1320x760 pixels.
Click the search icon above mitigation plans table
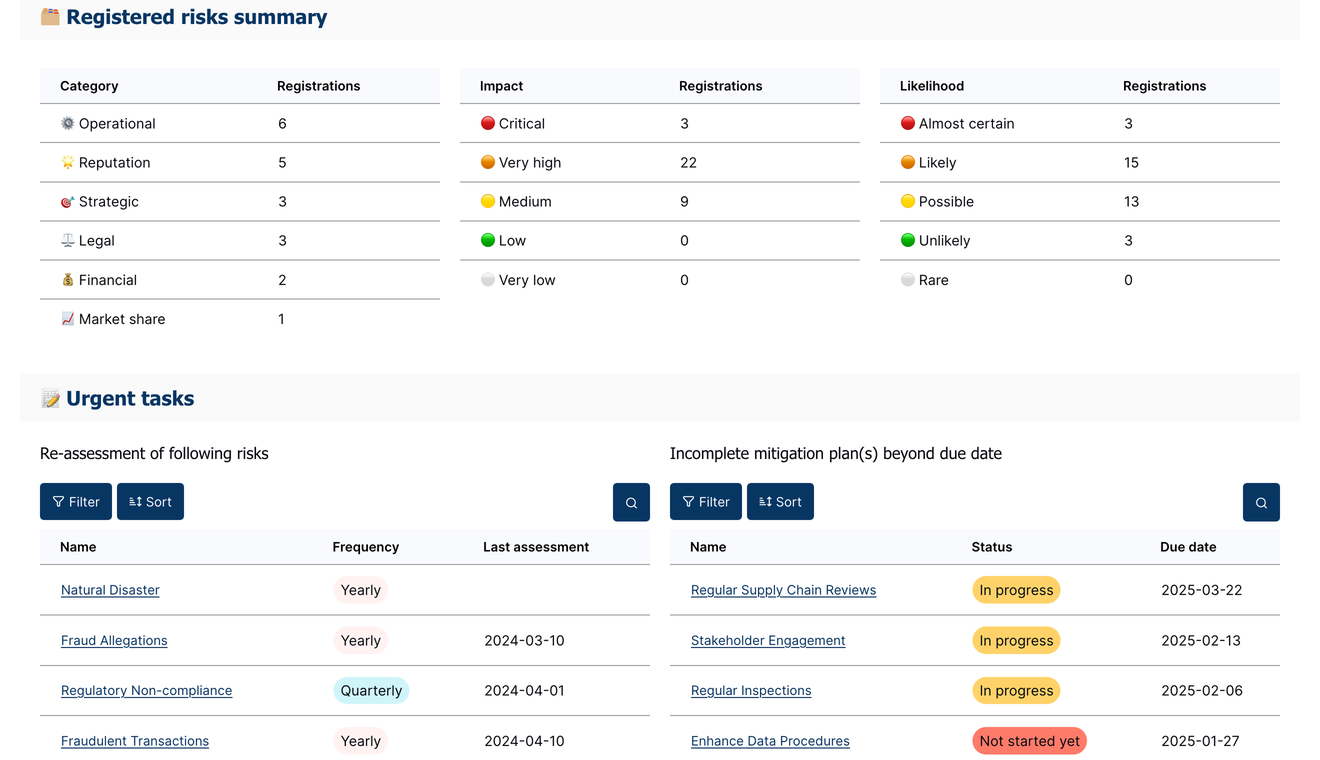1261,502
